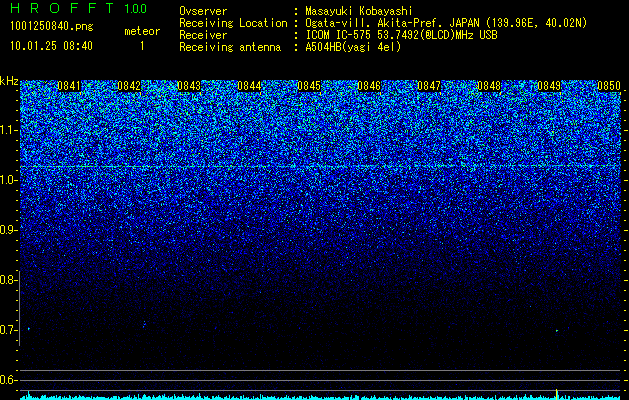This screenshot has width=629, height=400.
Task: Click the Receiving Location label
Action: click(233, 23)
